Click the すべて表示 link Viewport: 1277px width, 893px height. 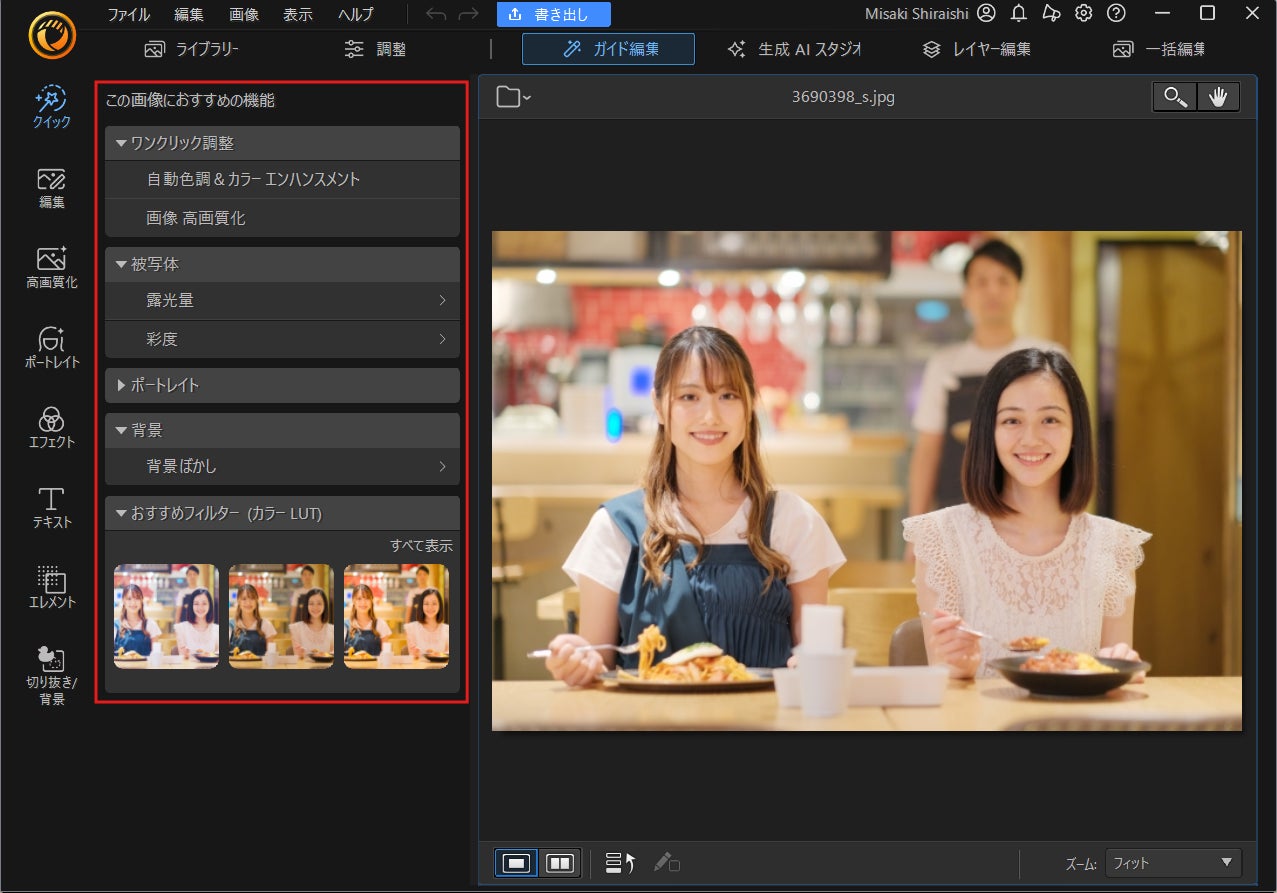pyautogui.click(x=421, y=546)
